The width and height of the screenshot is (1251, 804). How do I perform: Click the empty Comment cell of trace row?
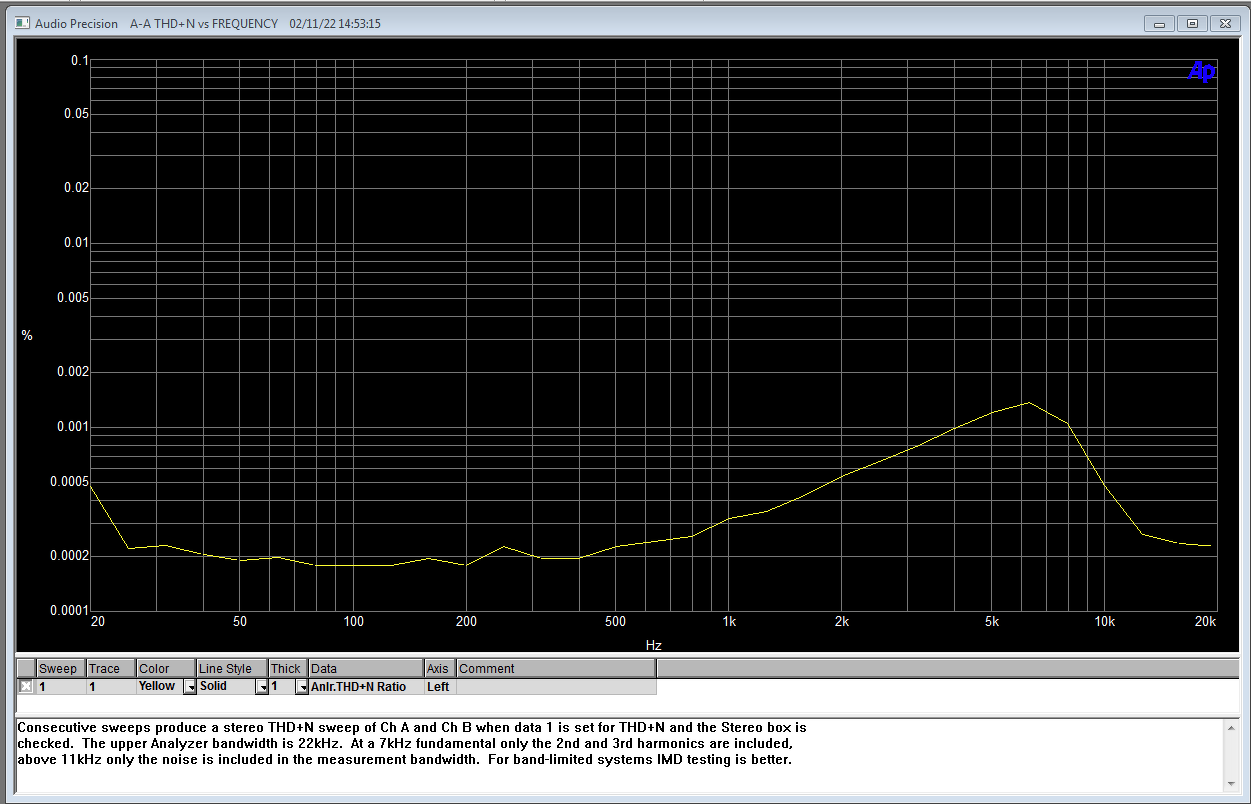(556, 686)
